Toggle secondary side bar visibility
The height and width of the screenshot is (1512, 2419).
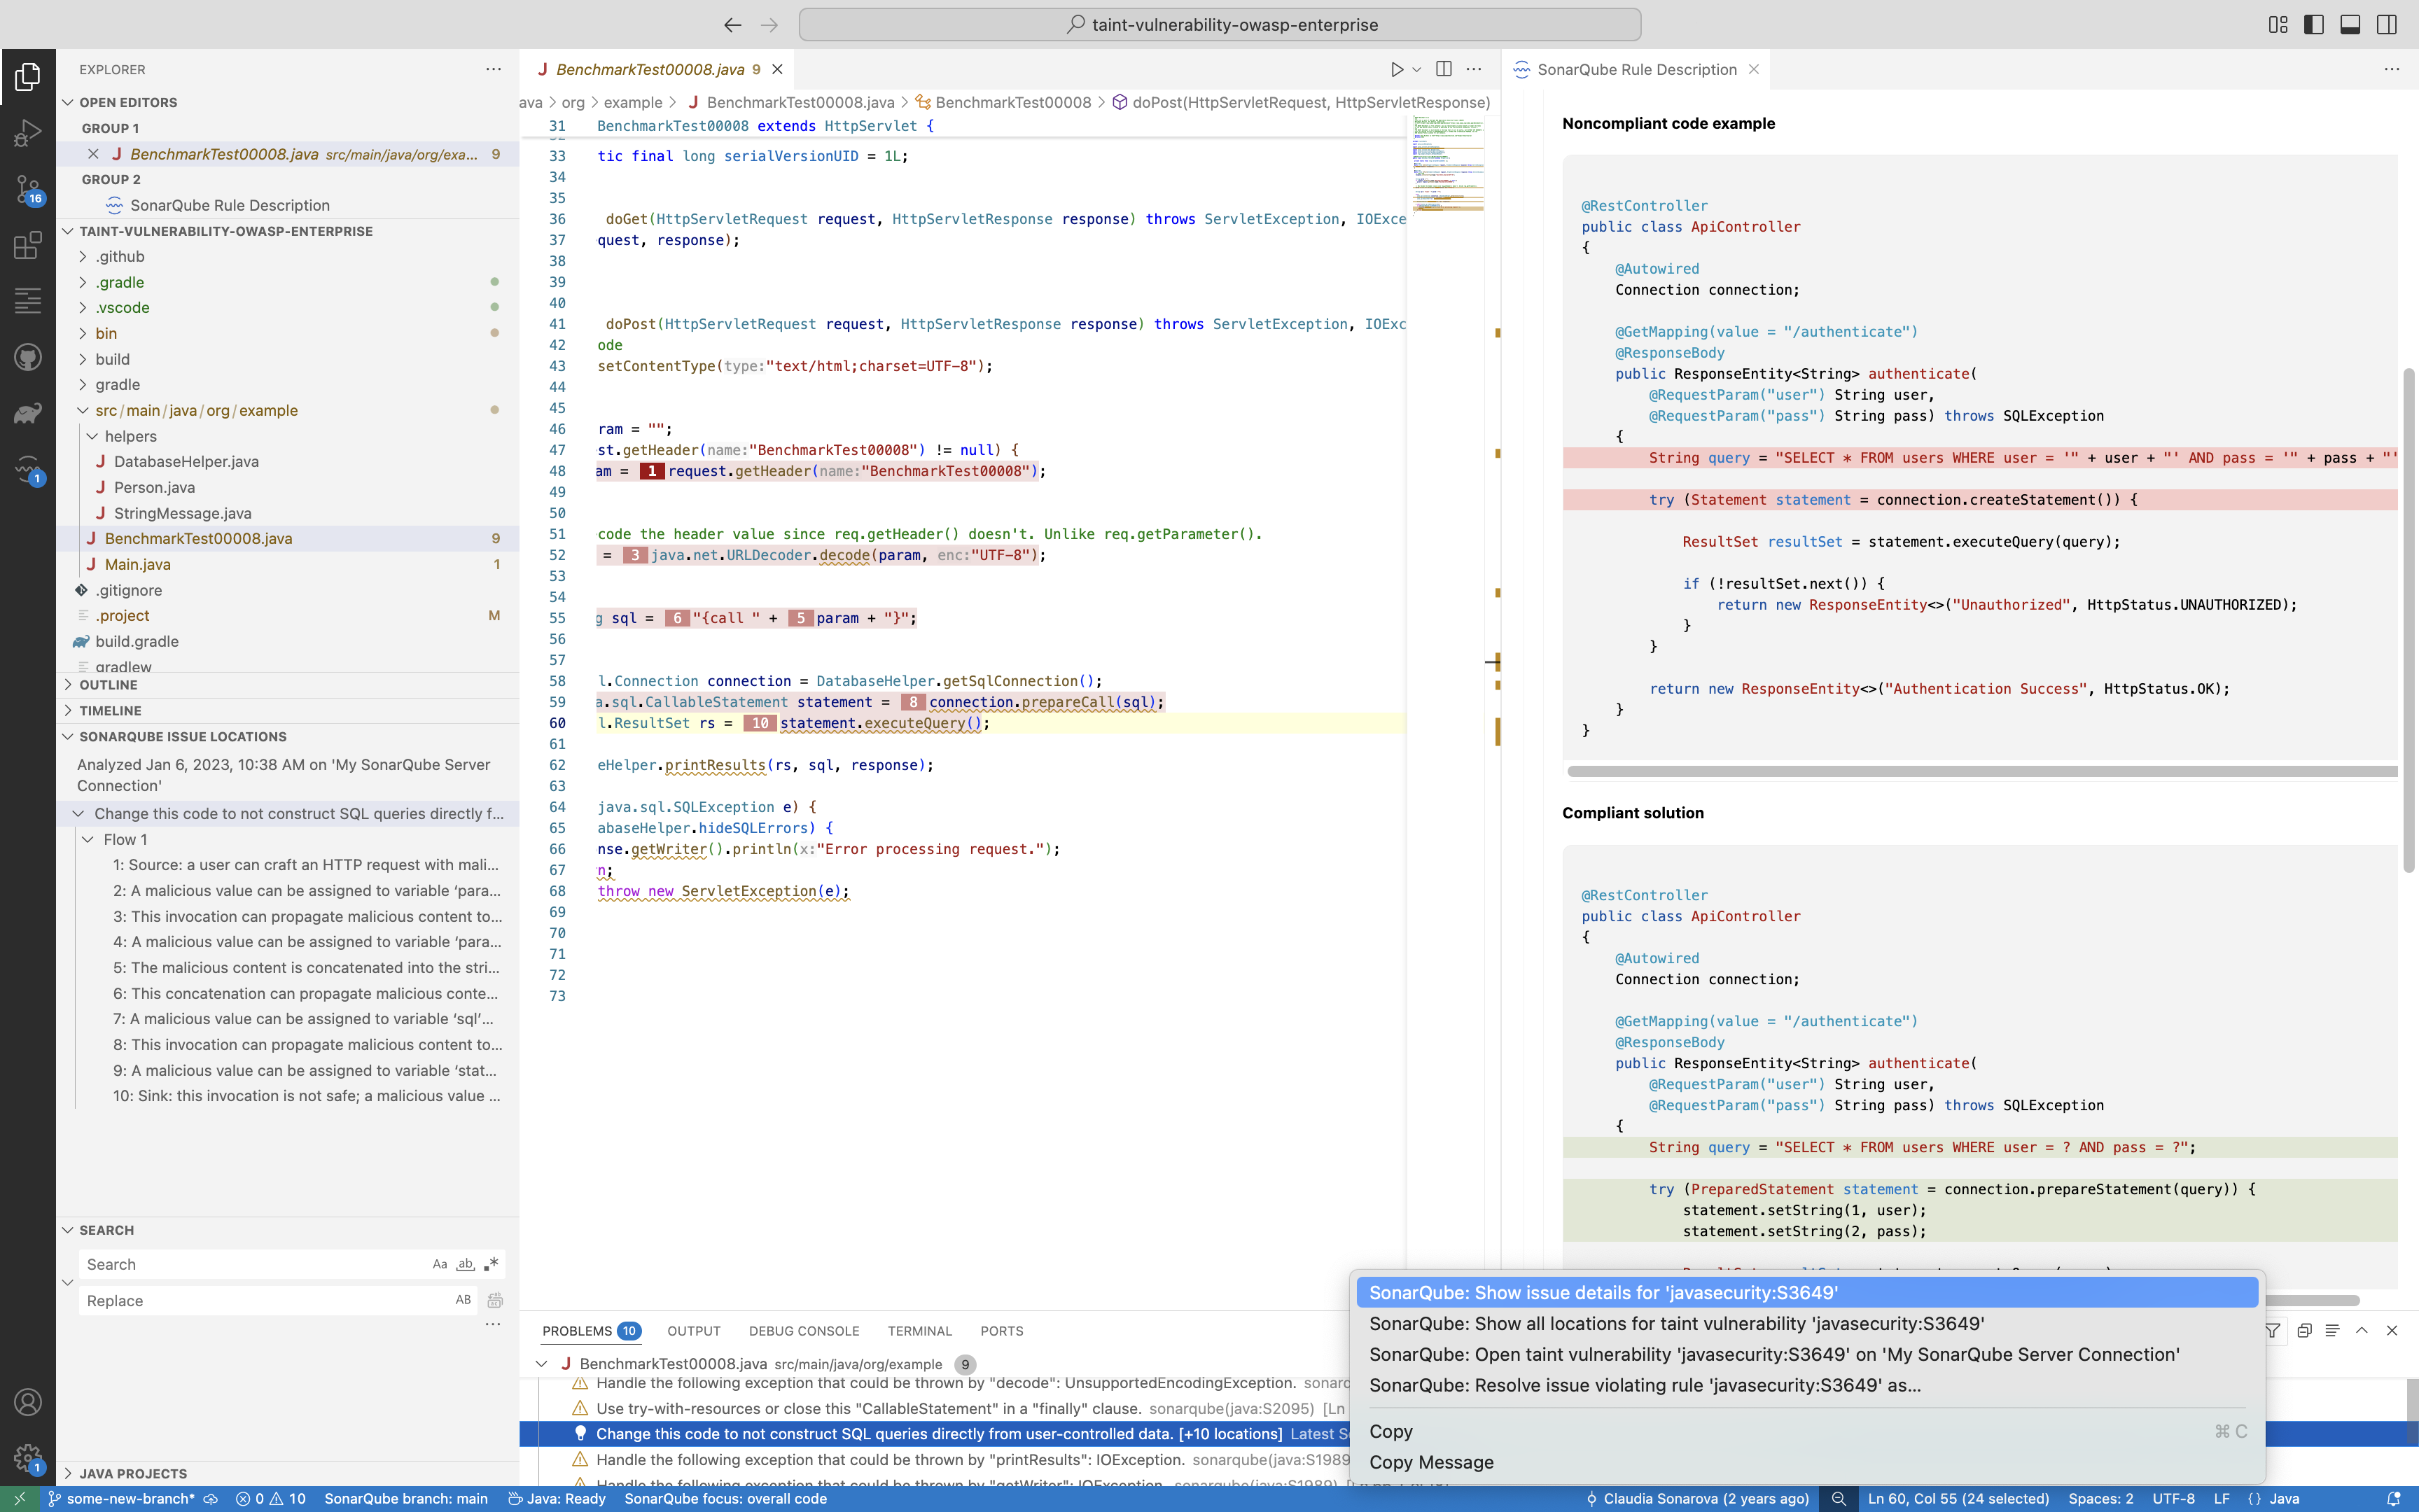pos(2386,24)
